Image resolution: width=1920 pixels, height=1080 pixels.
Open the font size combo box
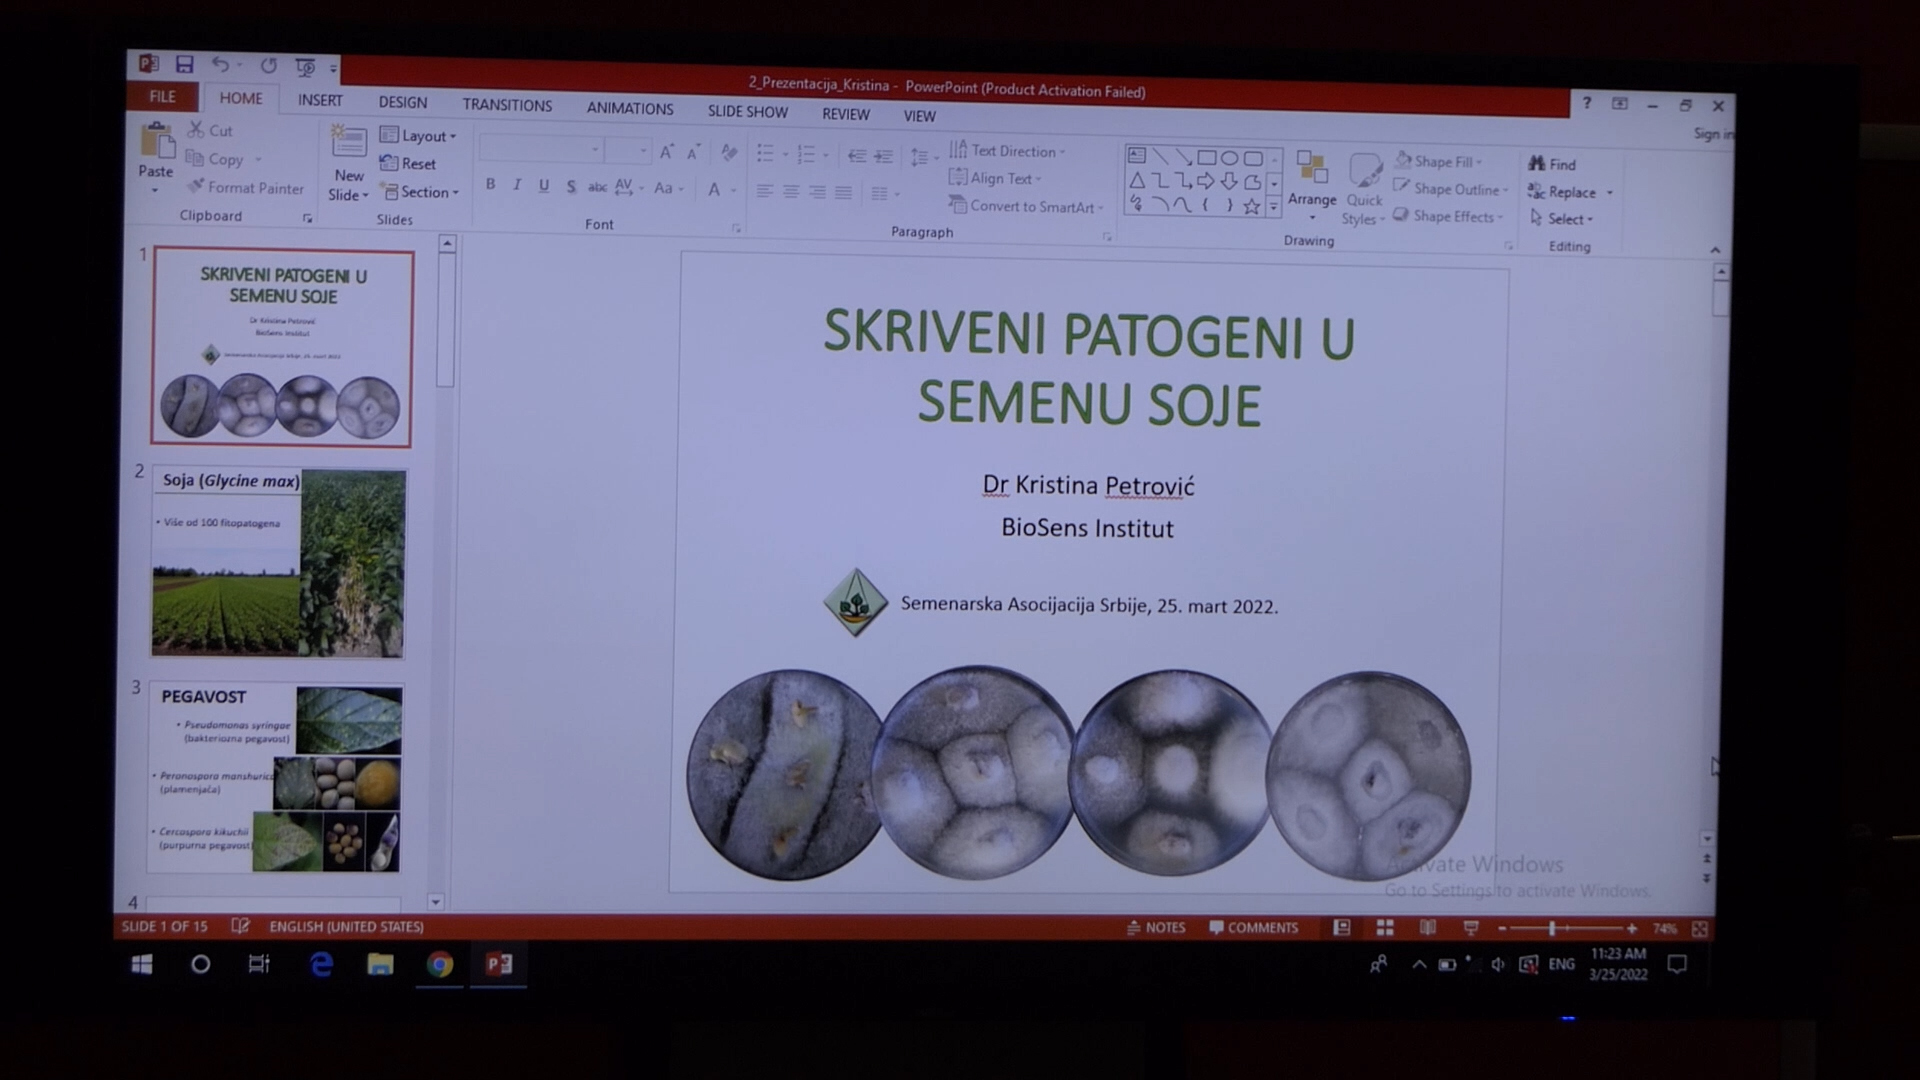click(x=629, y=152)
